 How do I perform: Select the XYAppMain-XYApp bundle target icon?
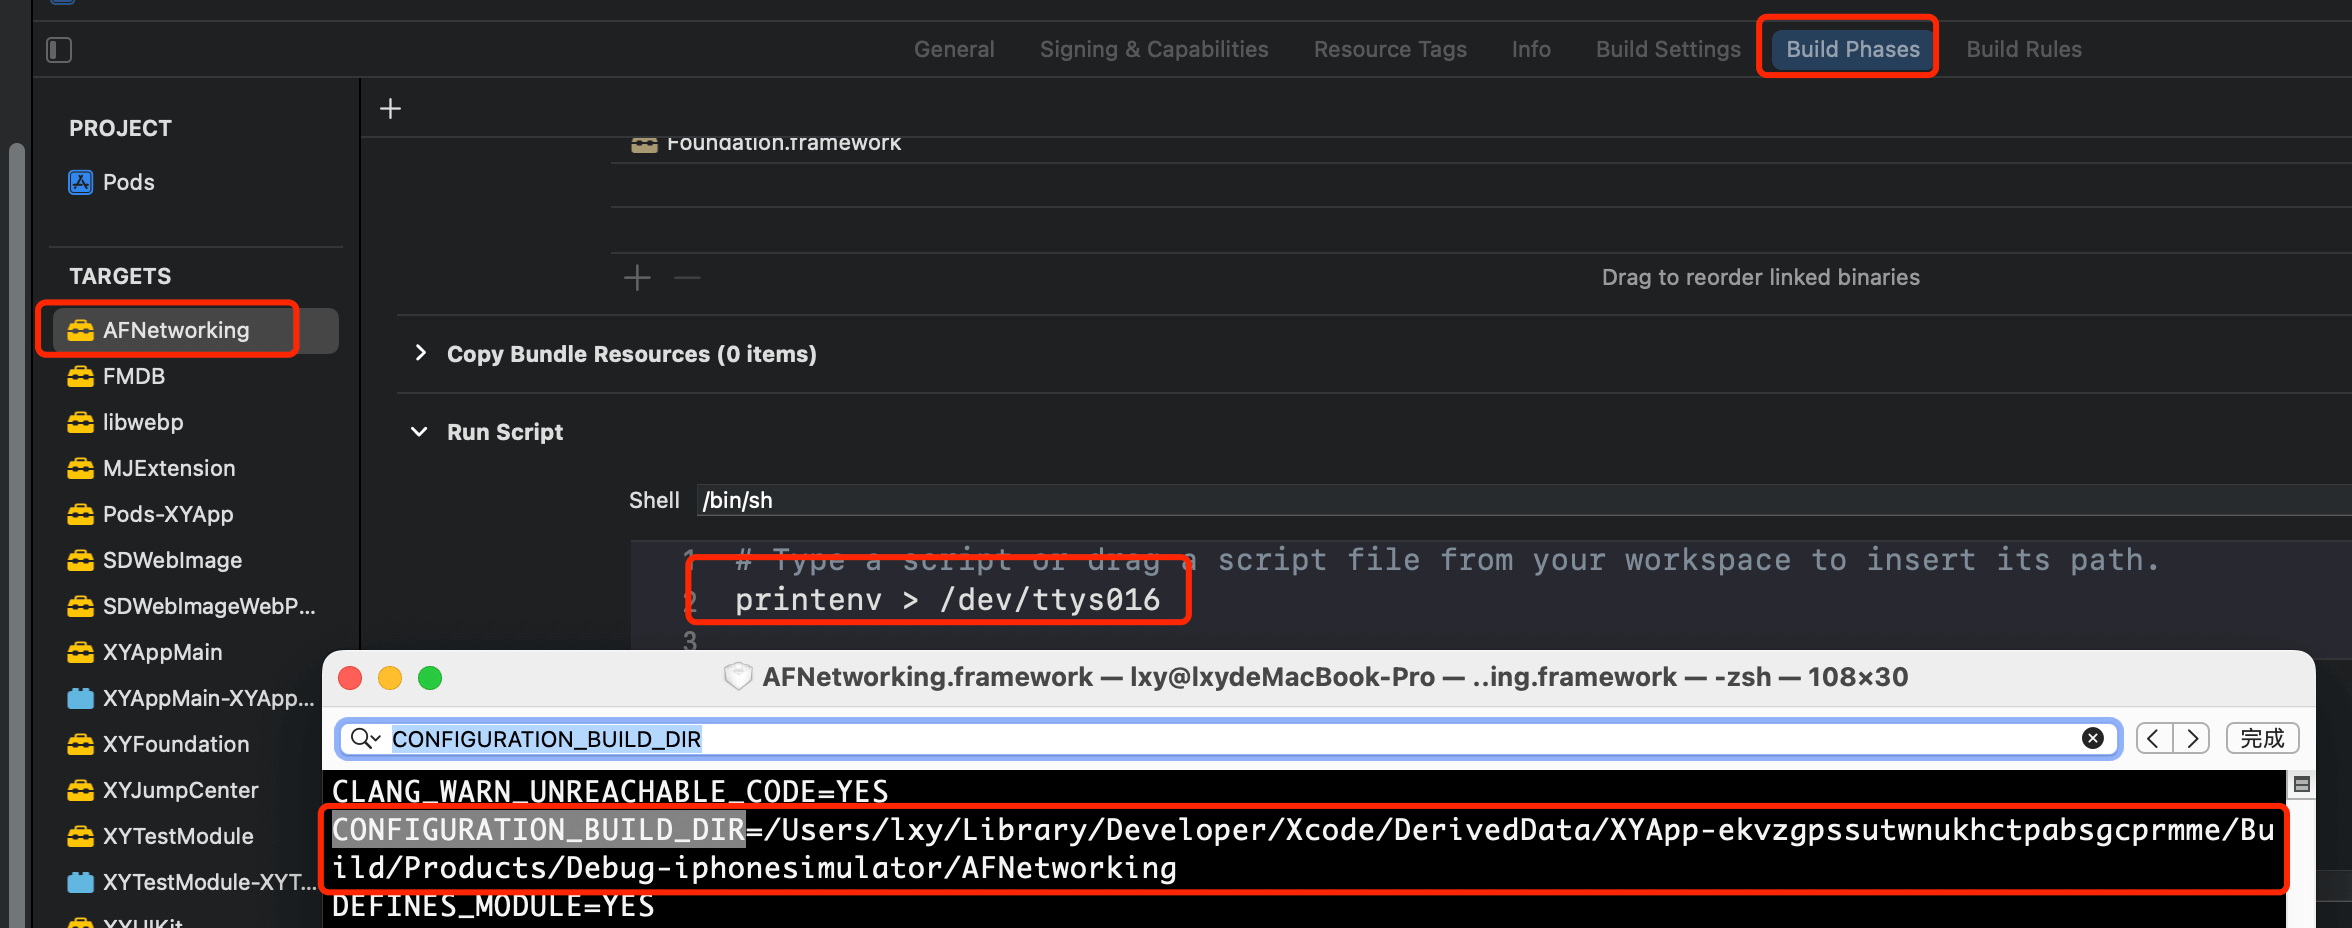point(80,698)
